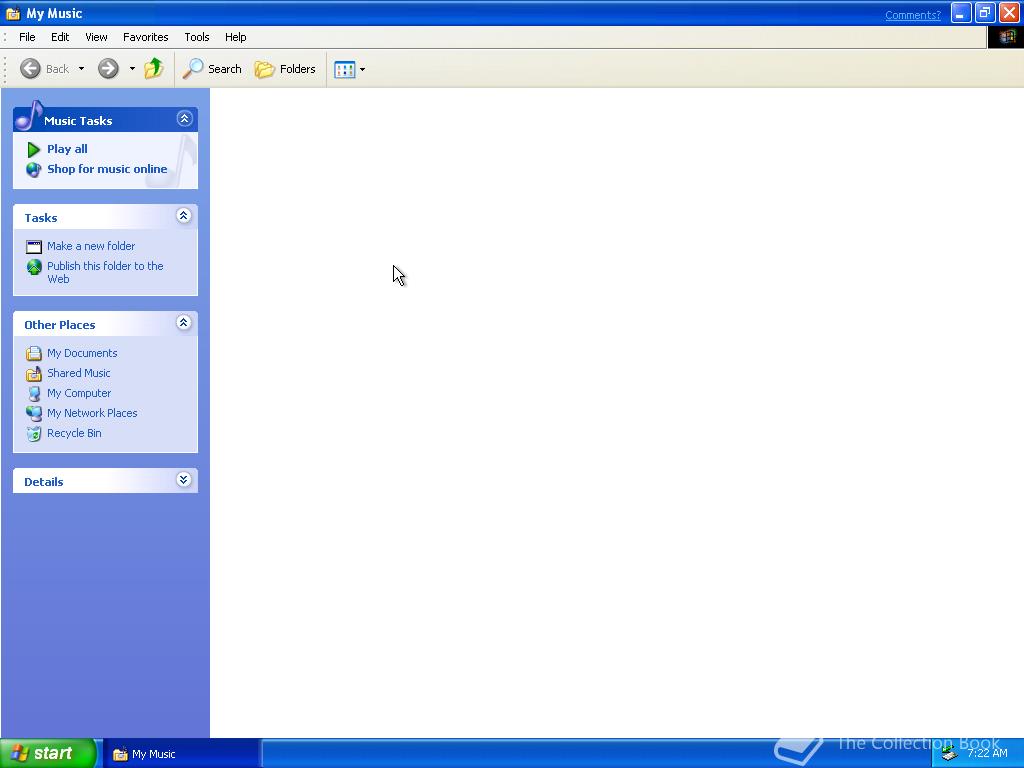Click the Forward arrow toolbar icon
This screenshot has height=768, width=1024.
click(x=108, y=69)
